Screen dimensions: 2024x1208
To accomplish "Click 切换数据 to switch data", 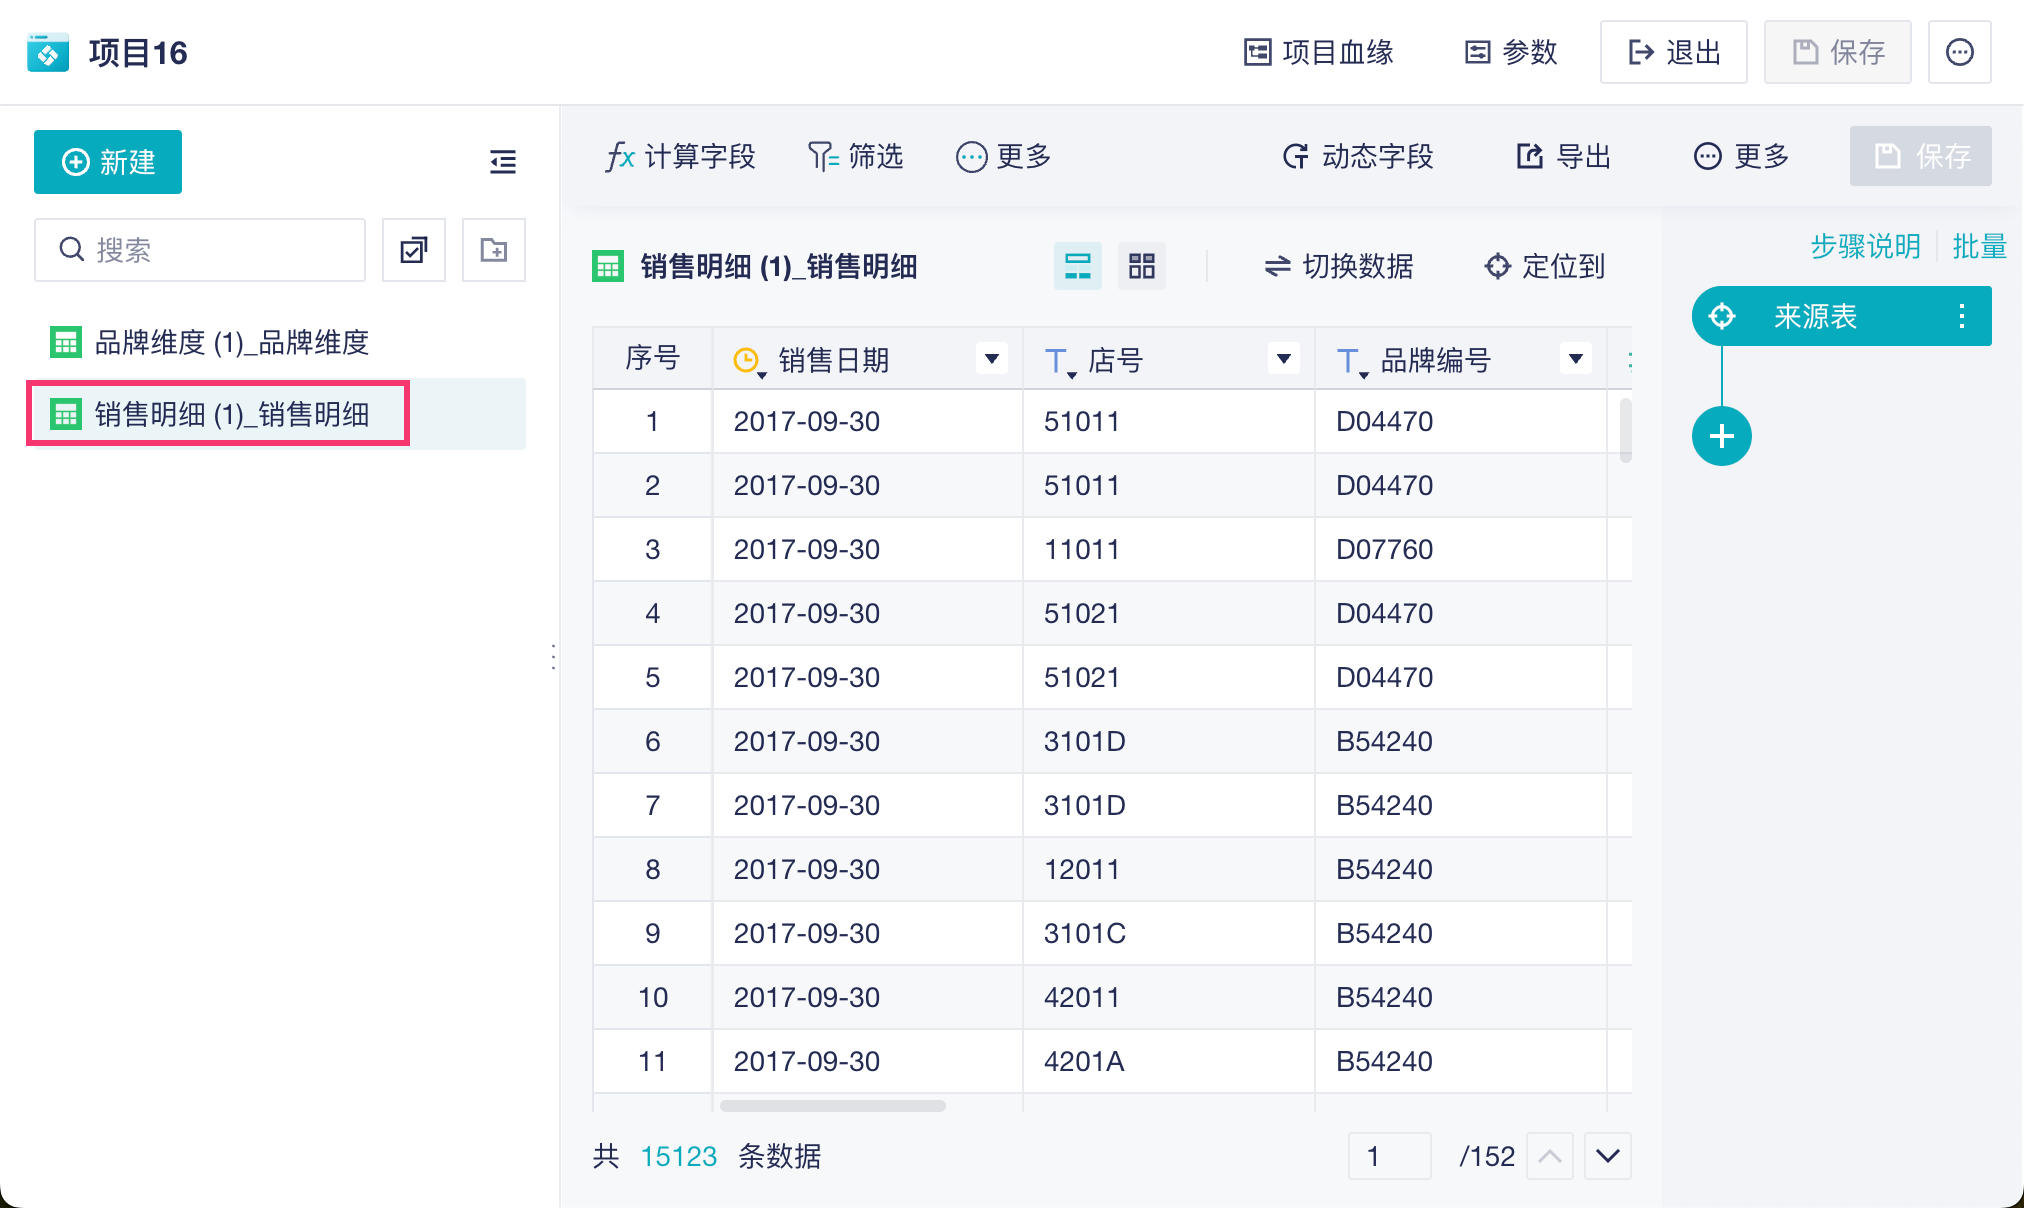I will (1338, 266).
